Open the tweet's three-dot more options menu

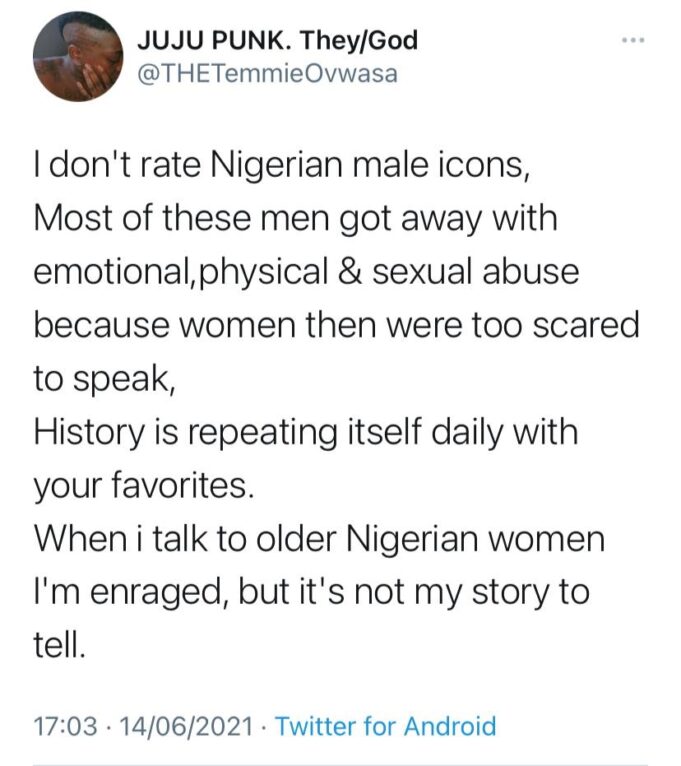point(633,41)
